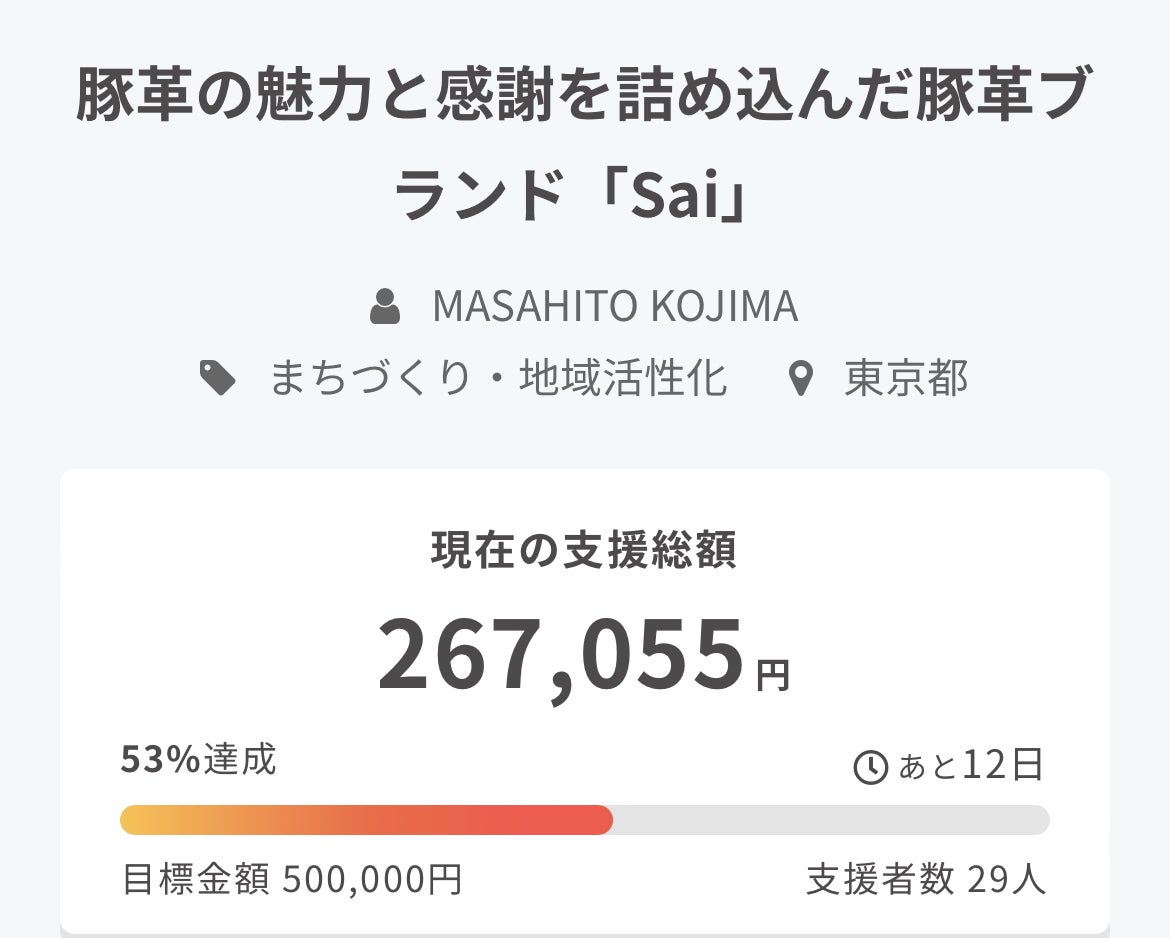Image resolution: width=1170 pixels, height=938 pixels.
Task: Click the 53% percentage number
Action: 160,760
